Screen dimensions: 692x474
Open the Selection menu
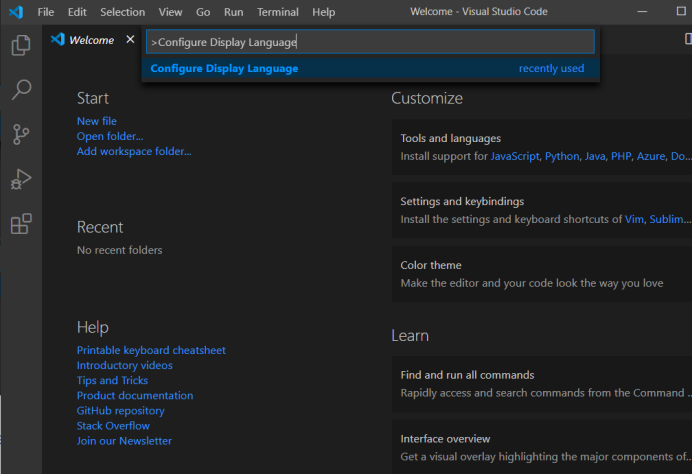pyautogui.click(x=123, y=12)
